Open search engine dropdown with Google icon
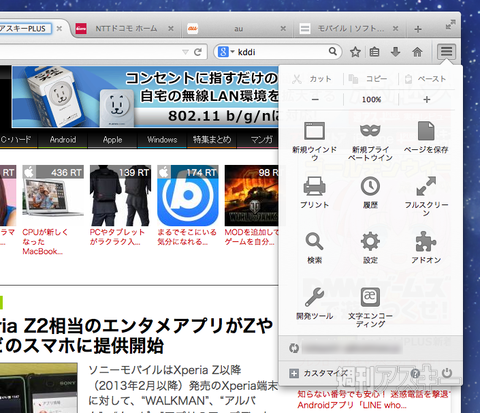Image resolution: width=480 pixels, height=413 pixels. pos(226,52)
